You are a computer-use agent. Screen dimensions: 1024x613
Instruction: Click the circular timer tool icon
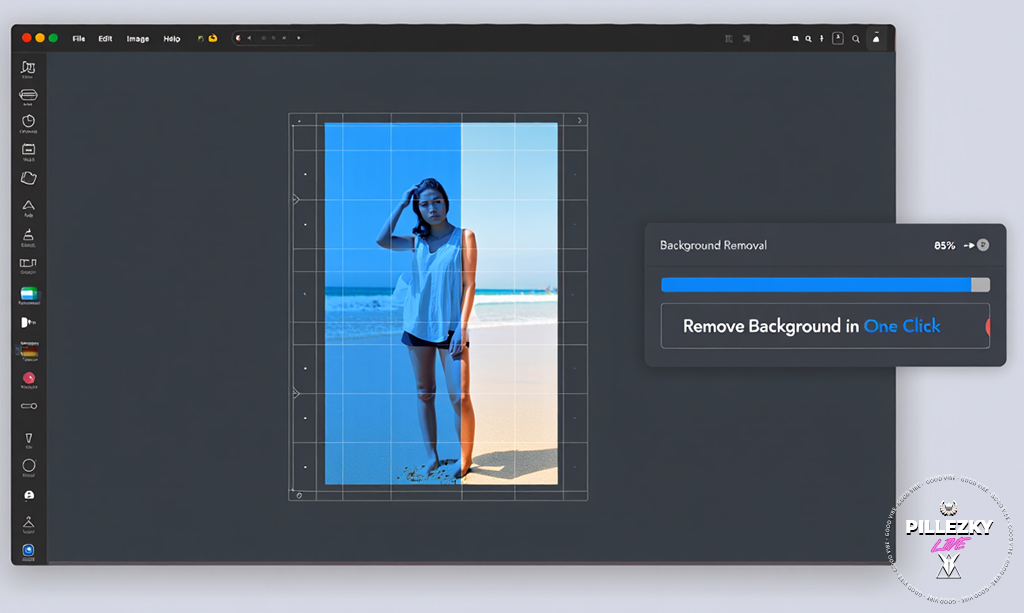pos(28,121)
